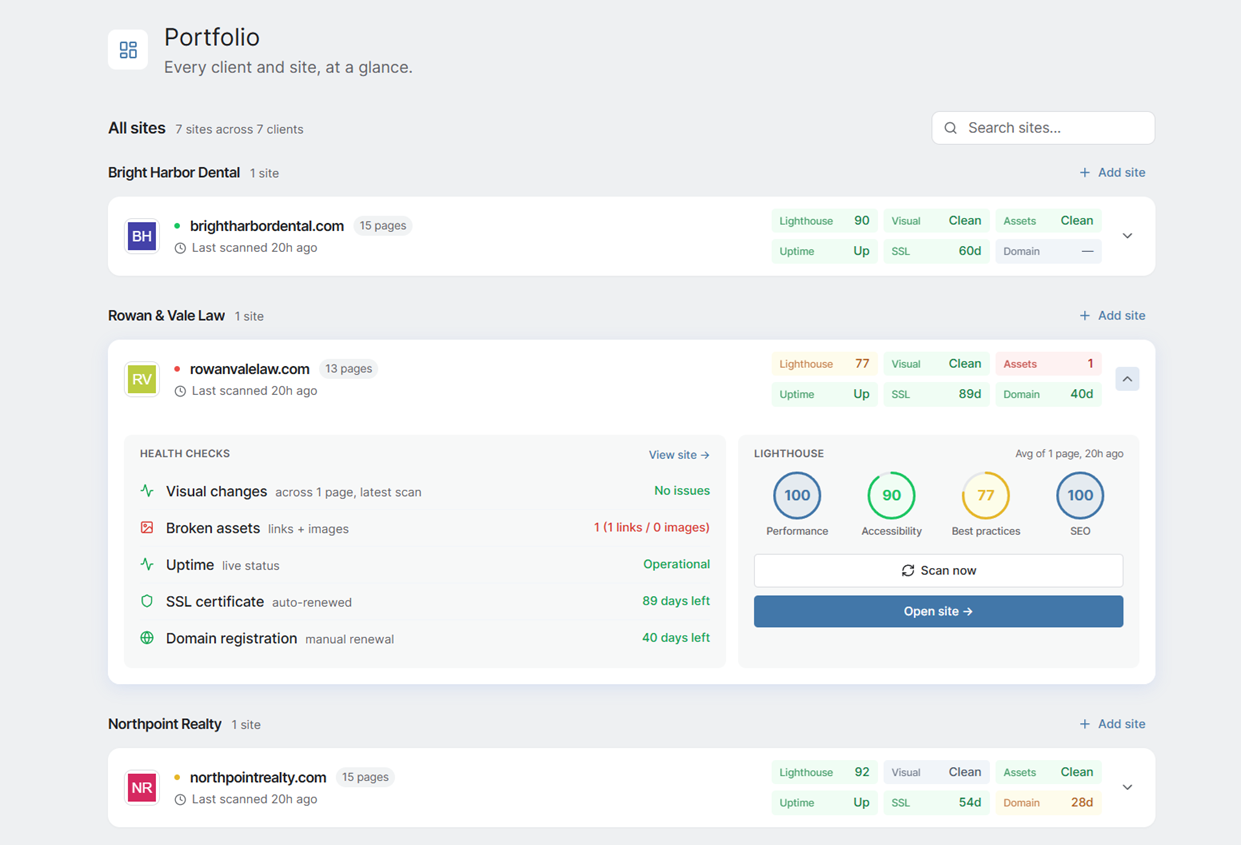Expand the northpointrealty.com site card
This screenshot has height=845, width=1241.
pos(1127,787)
